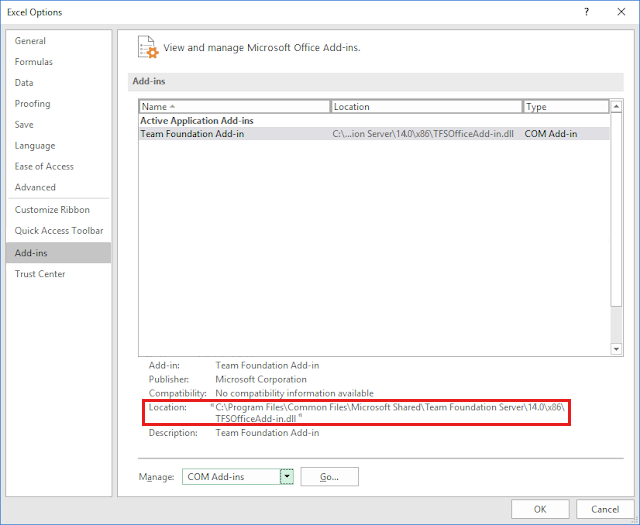Image resolution: width=640 pixels, height=525 pixels.
Task: Click the full Location path text
Action: pos(390,413)
